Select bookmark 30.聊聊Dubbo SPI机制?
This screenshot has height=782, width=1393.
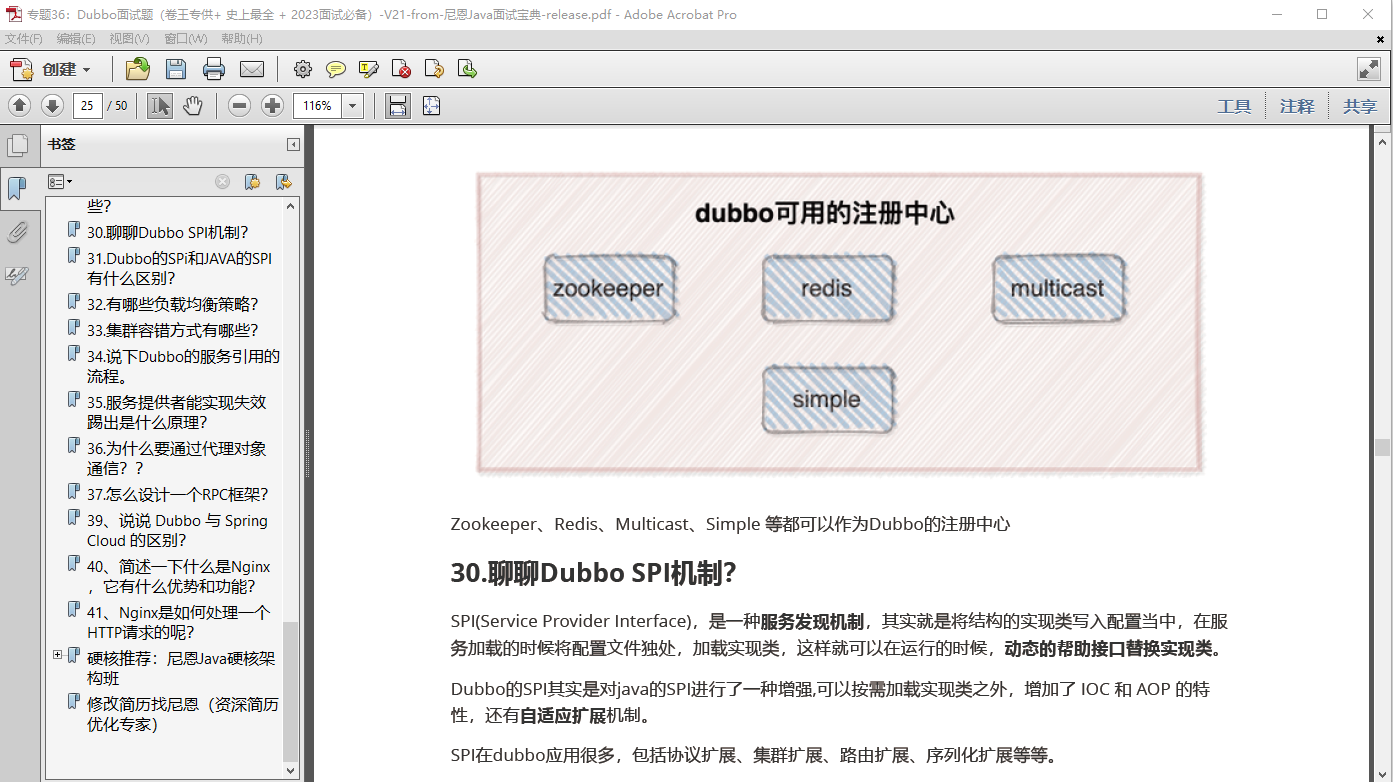[168, 232]
